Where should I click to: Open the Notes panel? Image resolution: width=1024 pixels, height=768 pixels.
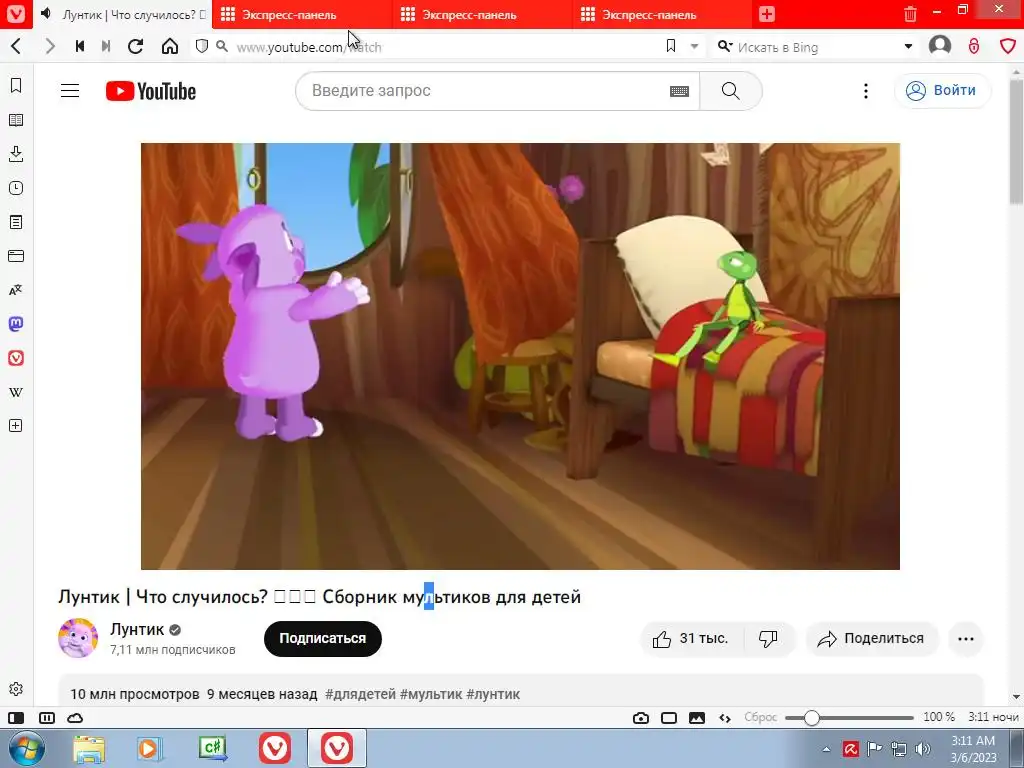pos(16,222)
